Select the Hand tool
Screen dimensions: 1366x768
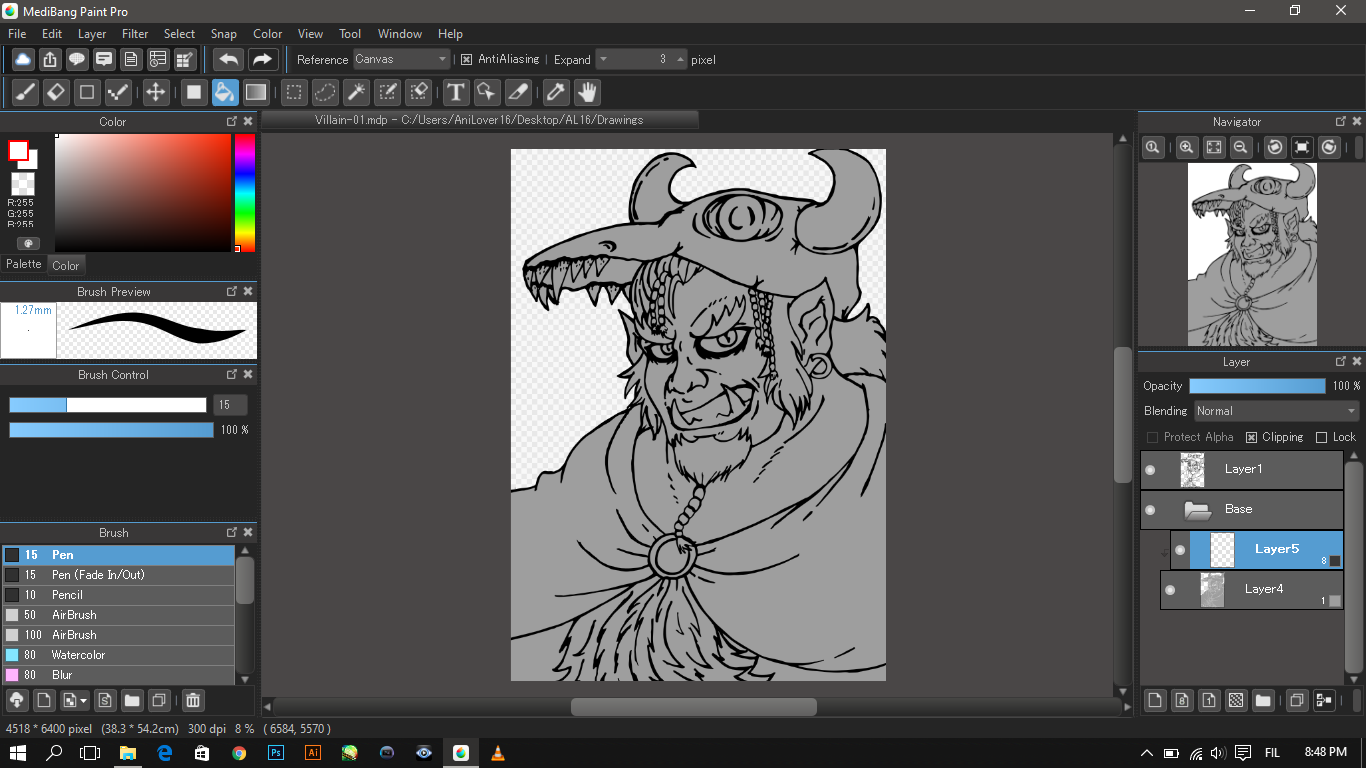coord(587,93)
